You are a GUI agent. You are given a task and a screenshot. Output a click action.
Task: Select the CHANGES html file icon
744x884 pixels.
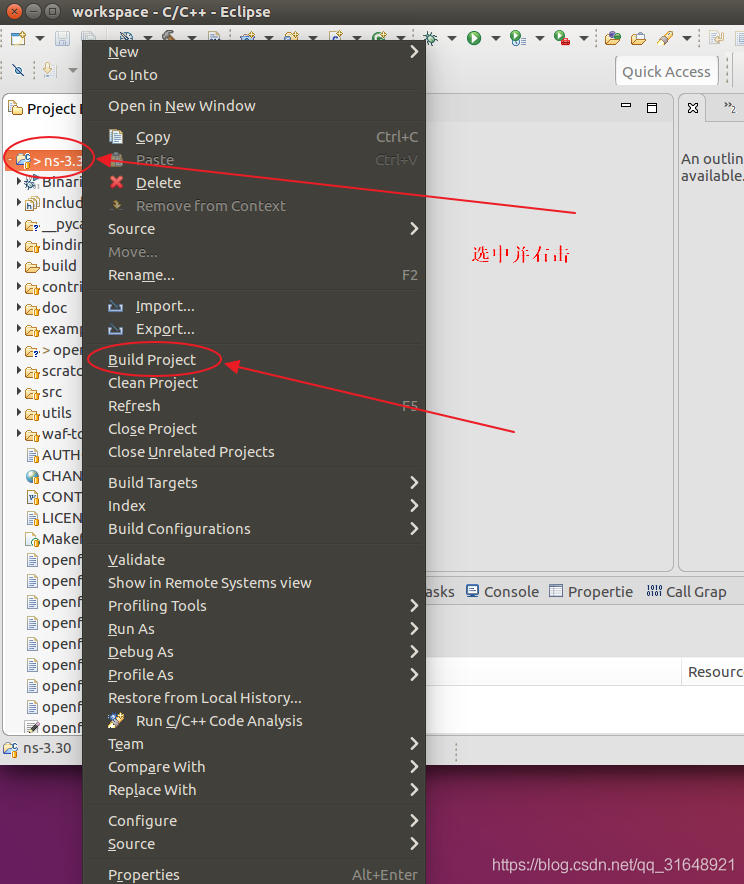click(33, 476)
